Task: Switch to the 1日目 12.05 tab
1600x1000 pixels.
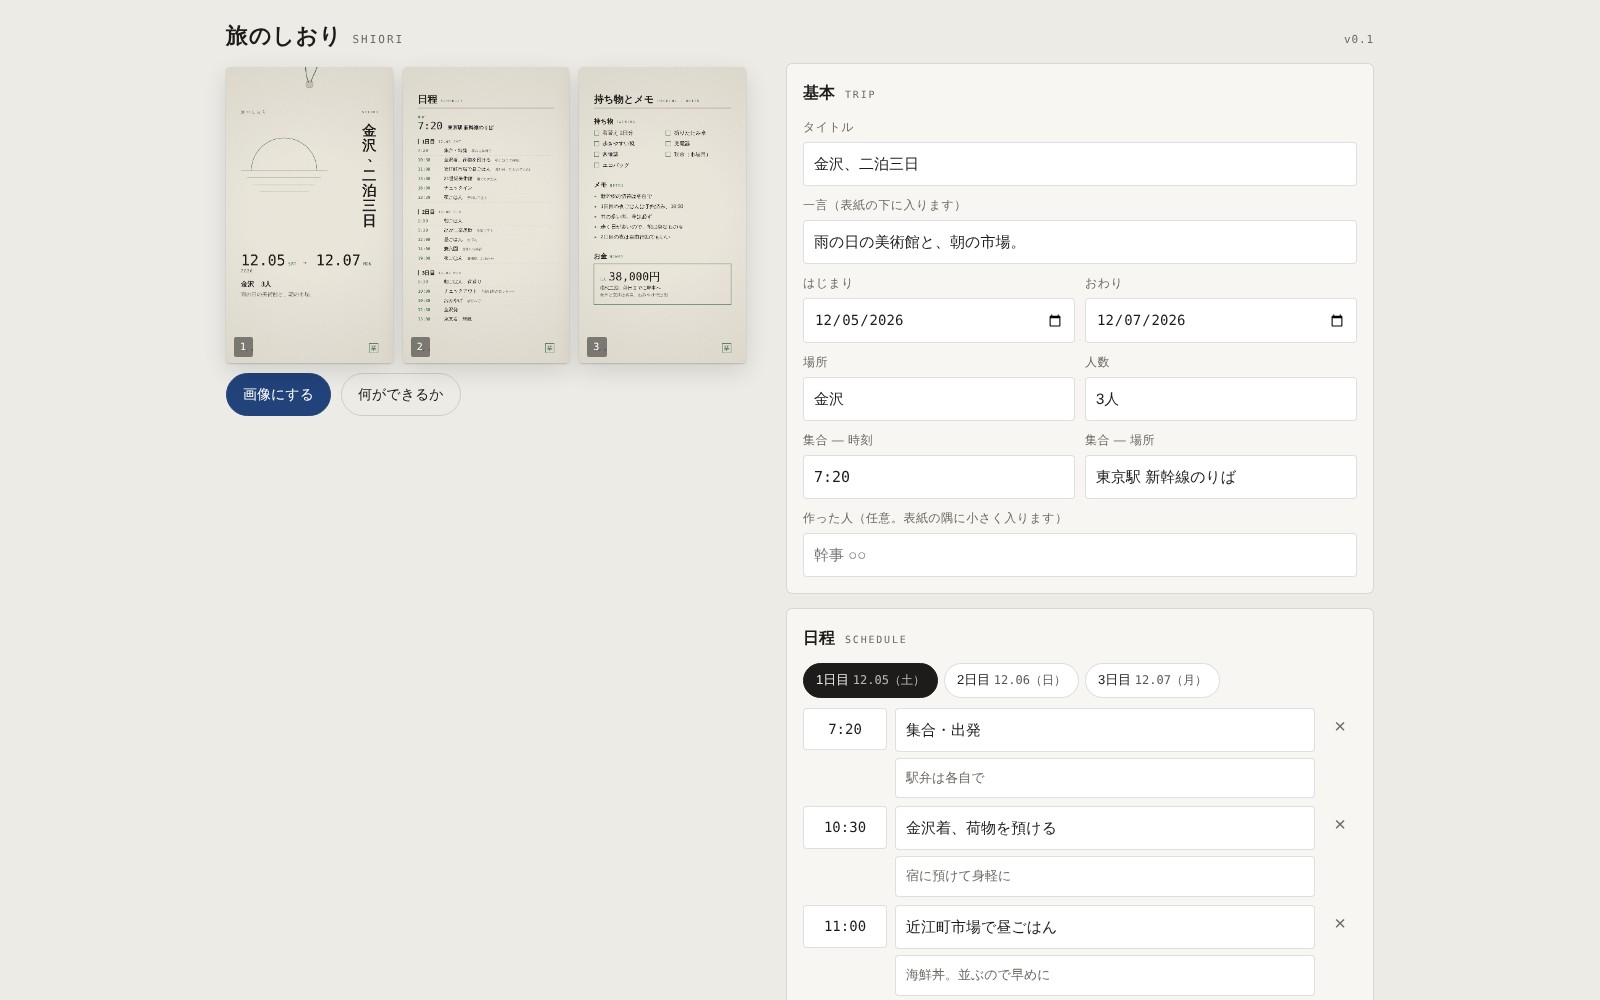Action: point(870,680)
